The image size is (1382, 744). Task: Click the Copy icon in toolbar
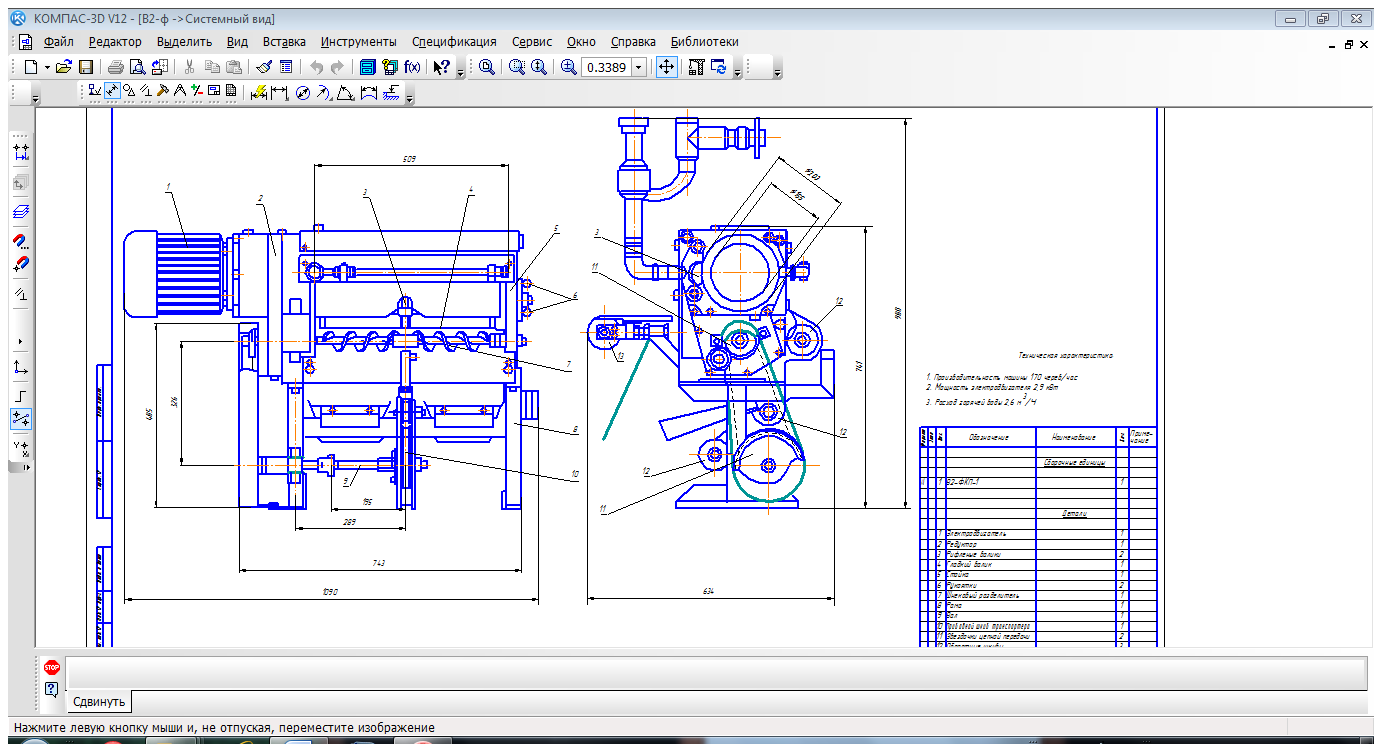click(x=211, y=67)
